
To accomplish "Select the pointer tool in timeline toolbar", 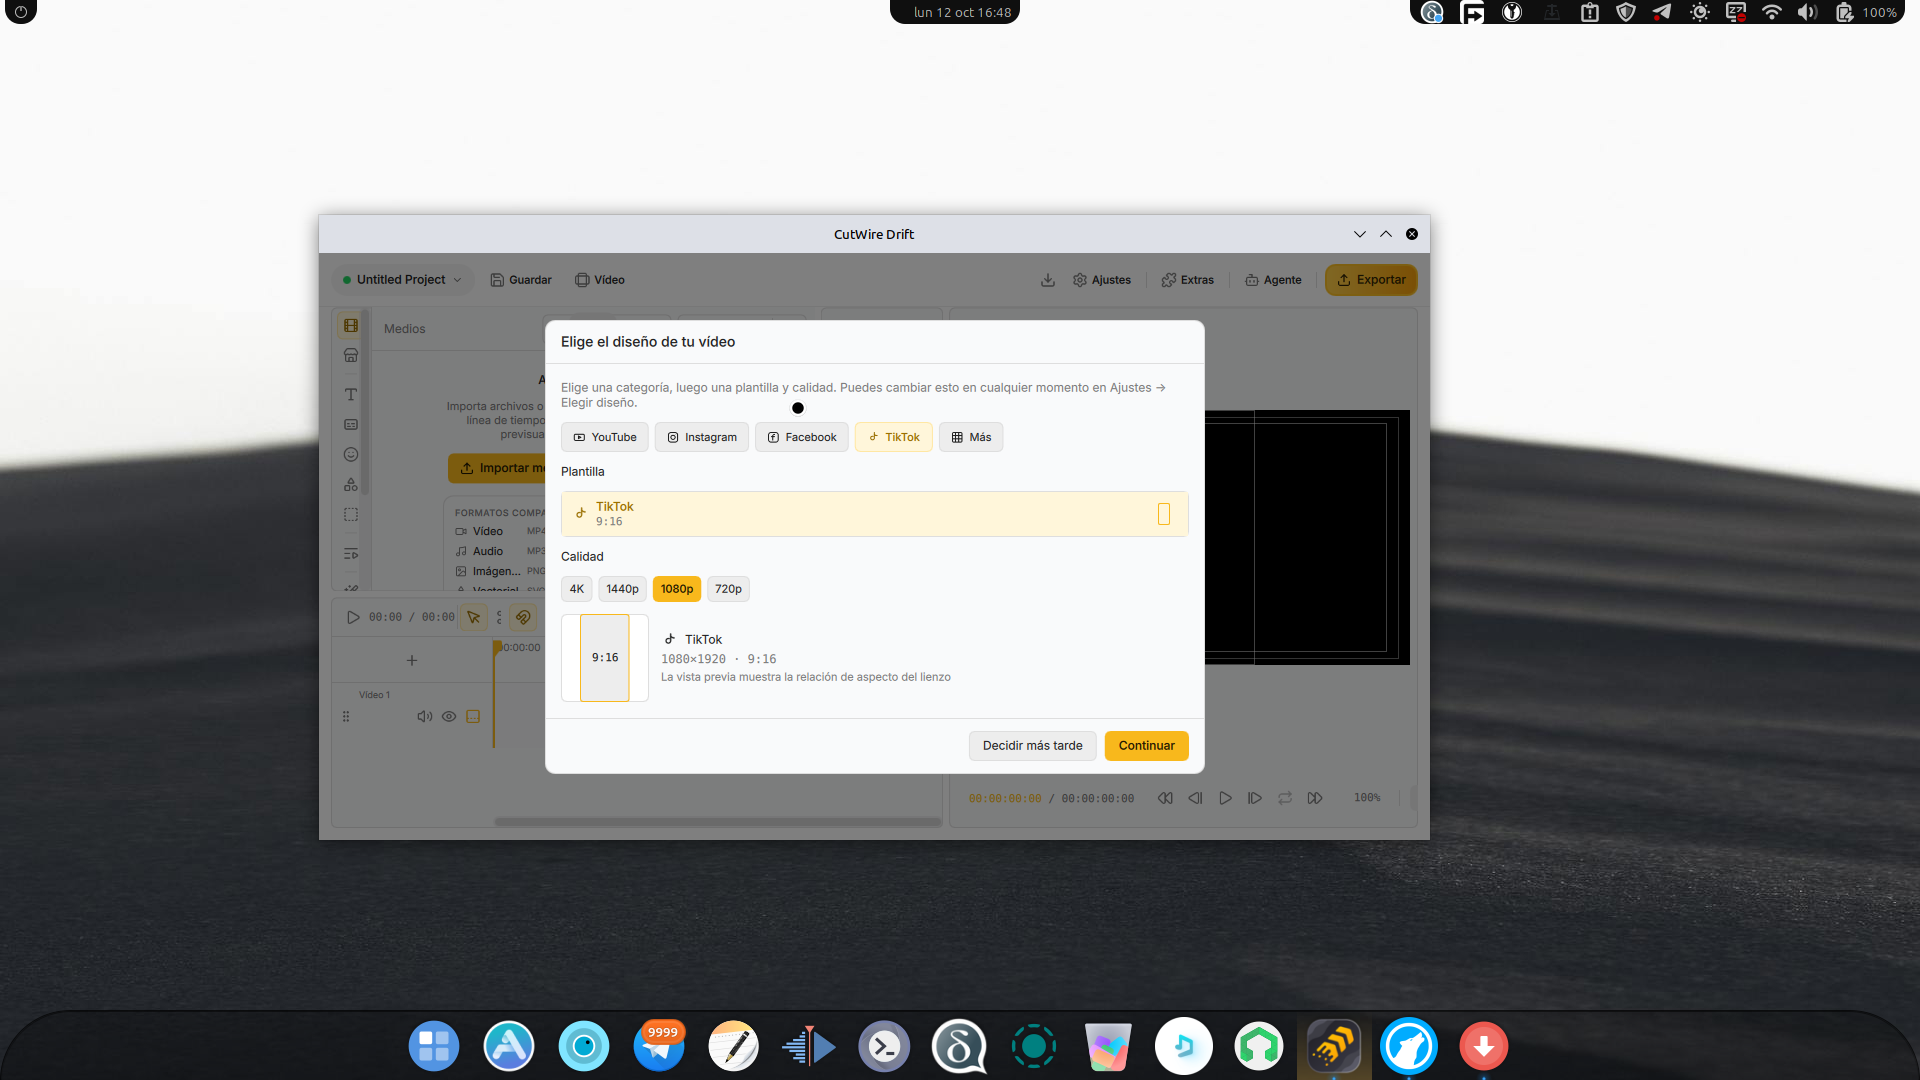I will (474, 617).
